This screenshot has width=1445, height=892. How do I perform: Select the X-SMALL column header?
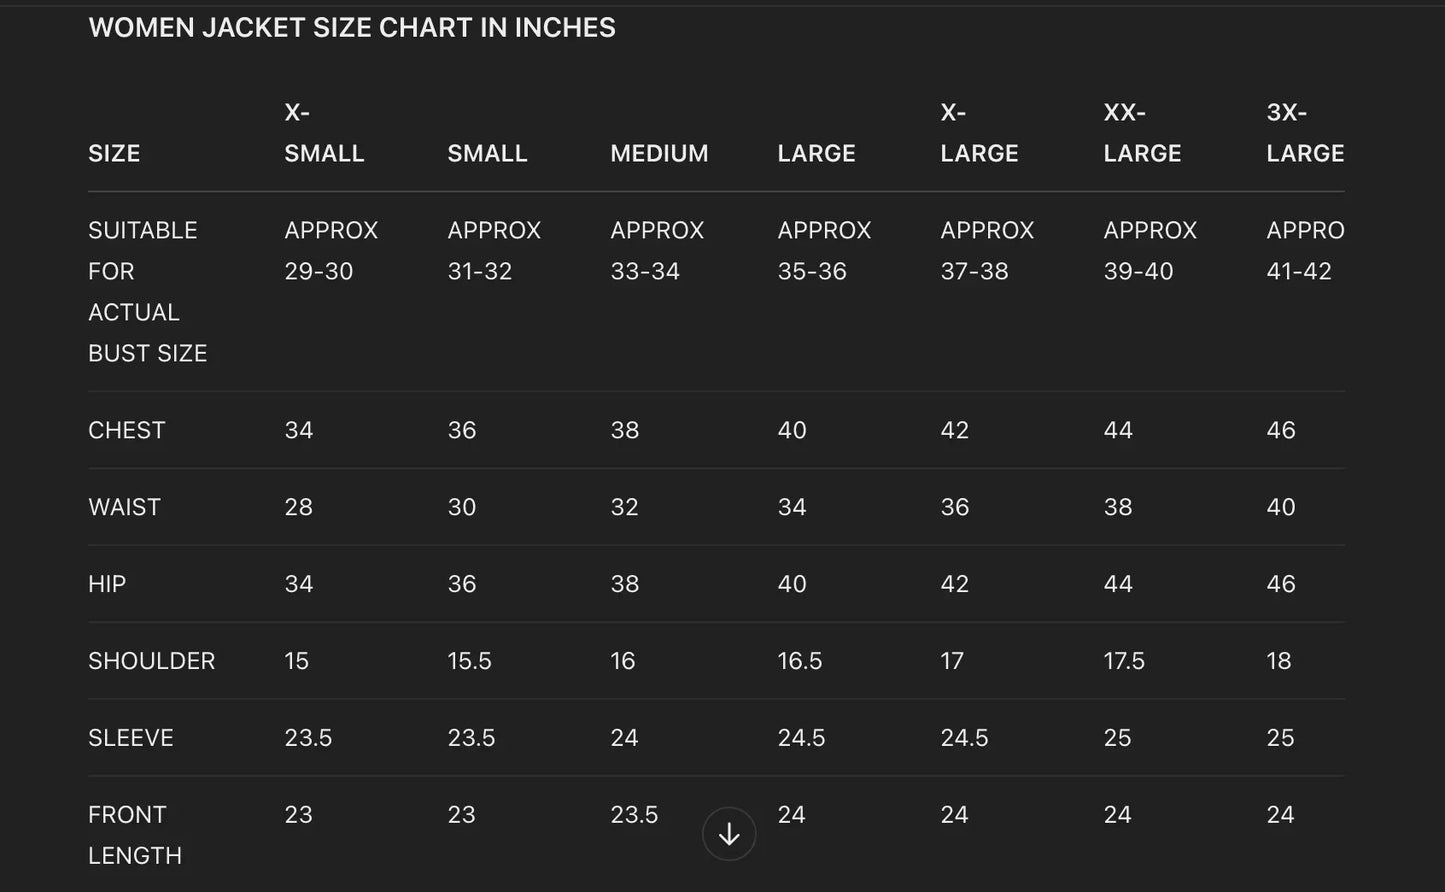coord(324,133)
